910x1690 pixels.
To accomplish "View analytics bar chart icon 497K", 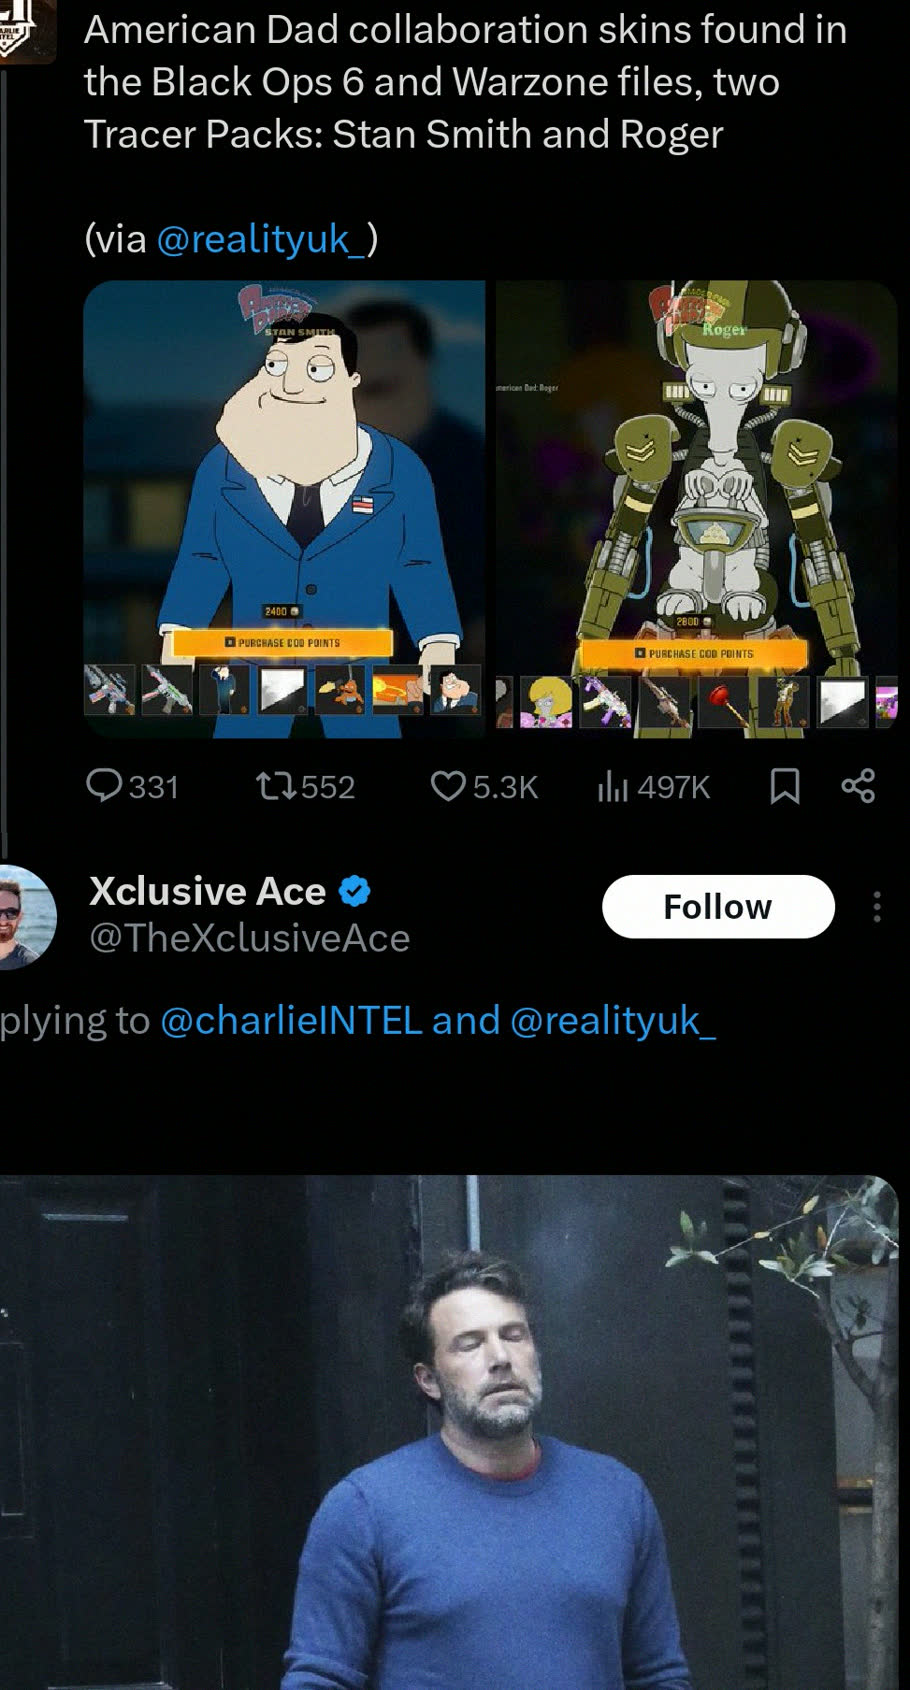I will (x=612, y=786).
